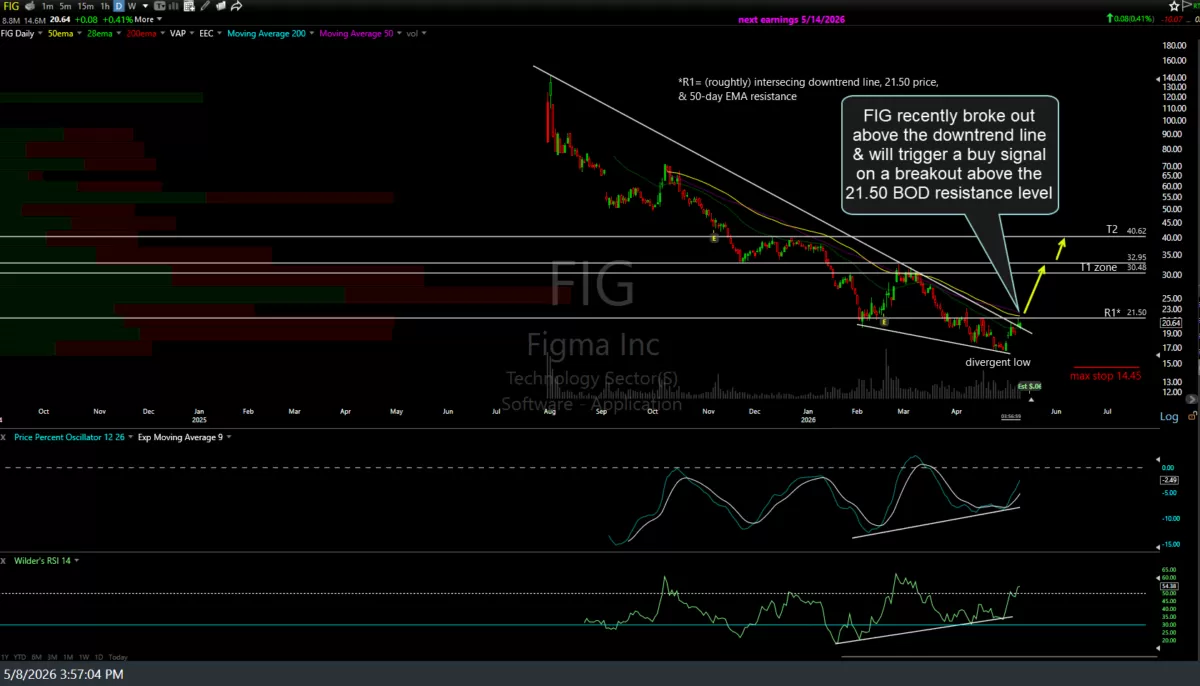This screenshot has height=686, width=1200.
Task: Set the chart range to 1Y
Action: click(x=7, y=656)
